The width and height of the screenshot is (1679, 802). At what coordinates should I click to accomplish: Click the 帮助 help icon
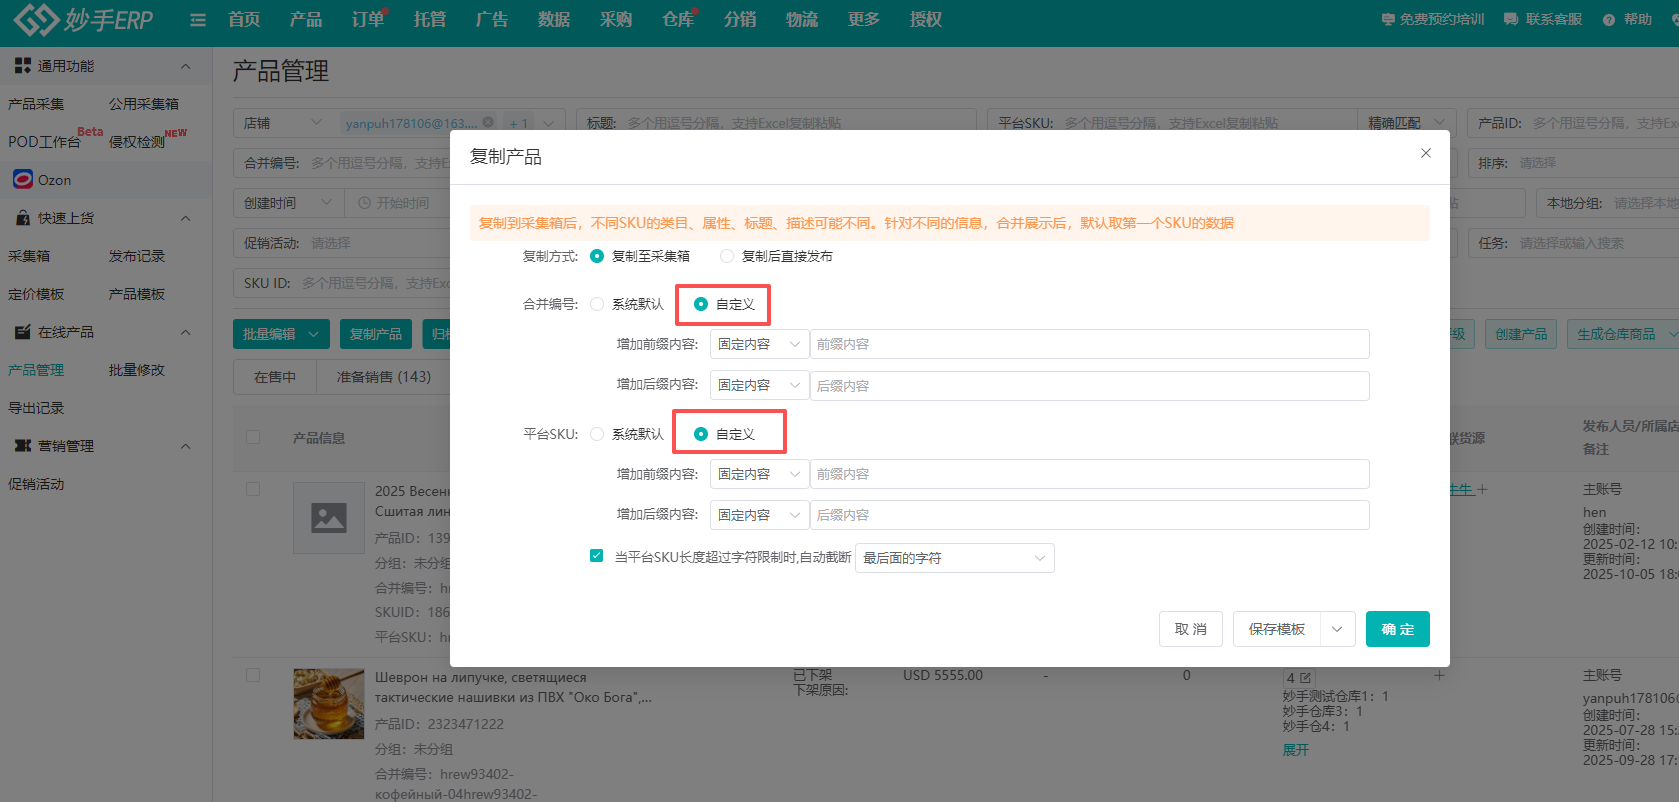[x=1609, y=20]
